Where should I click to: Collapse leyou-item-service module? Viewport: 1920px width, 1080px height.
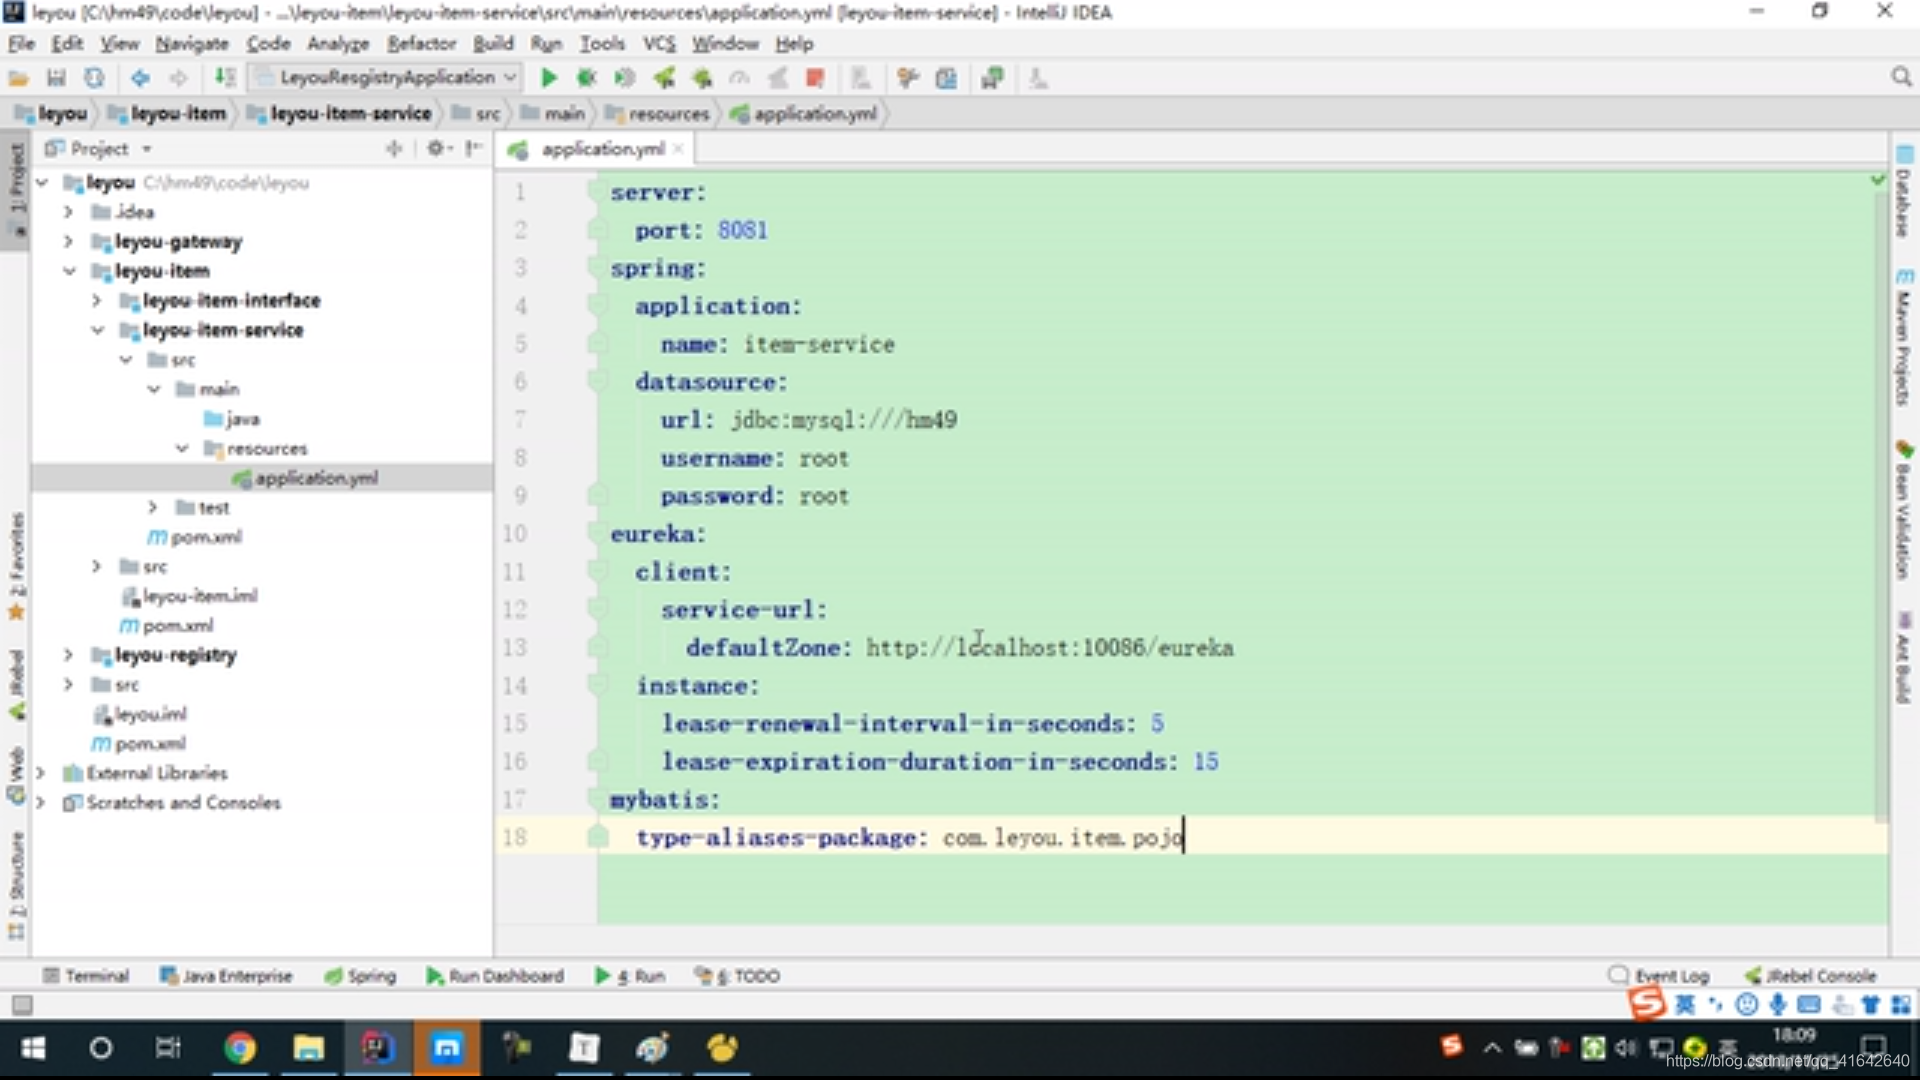pyautogui.click(x=97, y=330)
